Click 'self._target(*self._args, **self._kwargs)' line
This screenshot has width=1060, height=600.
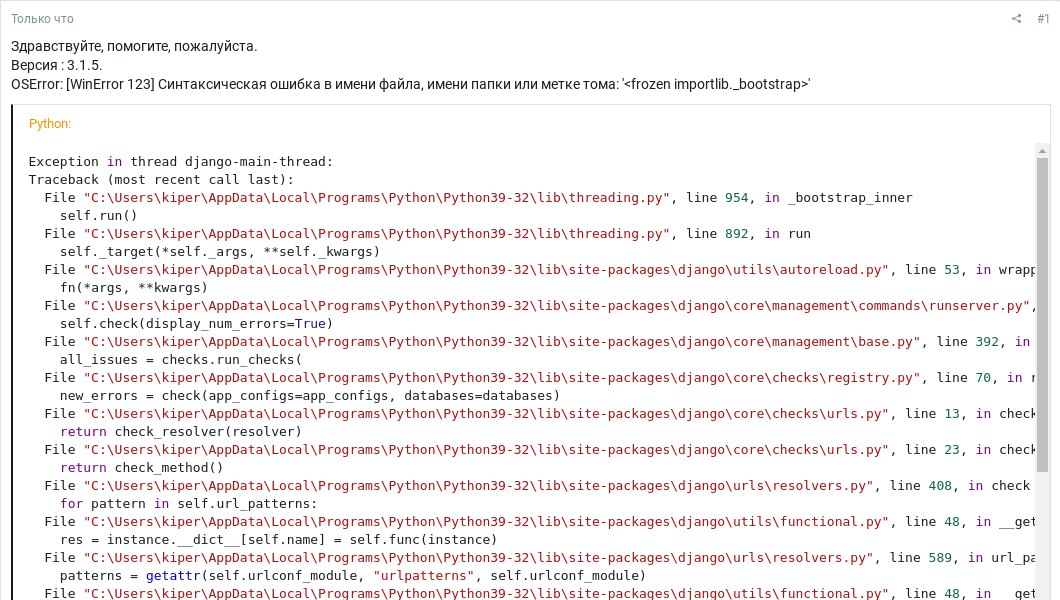(220, 251)
